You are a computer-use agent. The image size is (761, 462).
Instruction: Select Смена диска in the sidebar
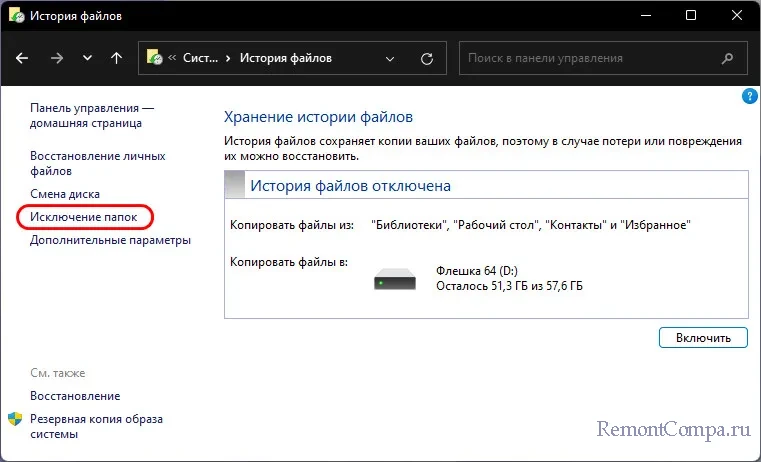tap(64, 193)
